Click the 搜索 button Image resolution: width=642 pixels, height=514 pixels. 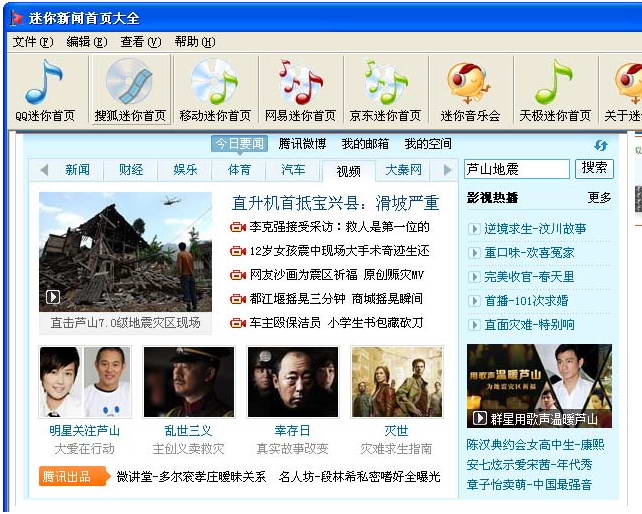point(594,168)
